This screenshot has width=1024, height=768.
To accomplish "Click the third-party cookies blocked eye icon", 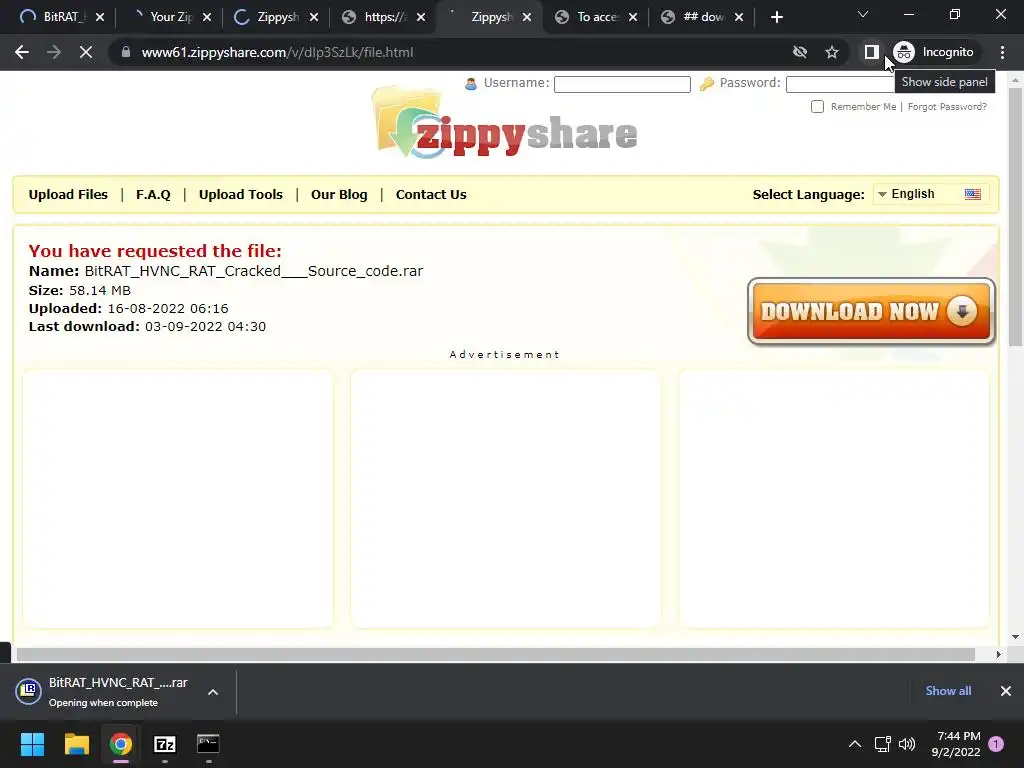I will [800, 52].
